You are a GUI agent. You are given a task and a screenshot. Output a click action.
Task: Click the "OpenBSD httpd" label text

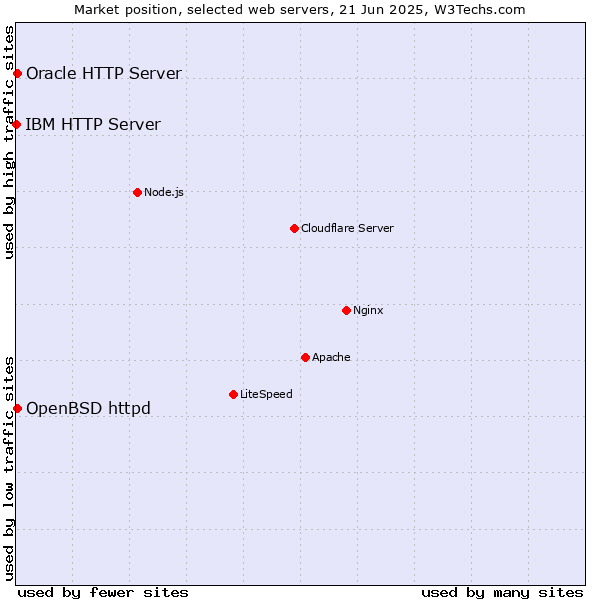[x=88, y=408]
